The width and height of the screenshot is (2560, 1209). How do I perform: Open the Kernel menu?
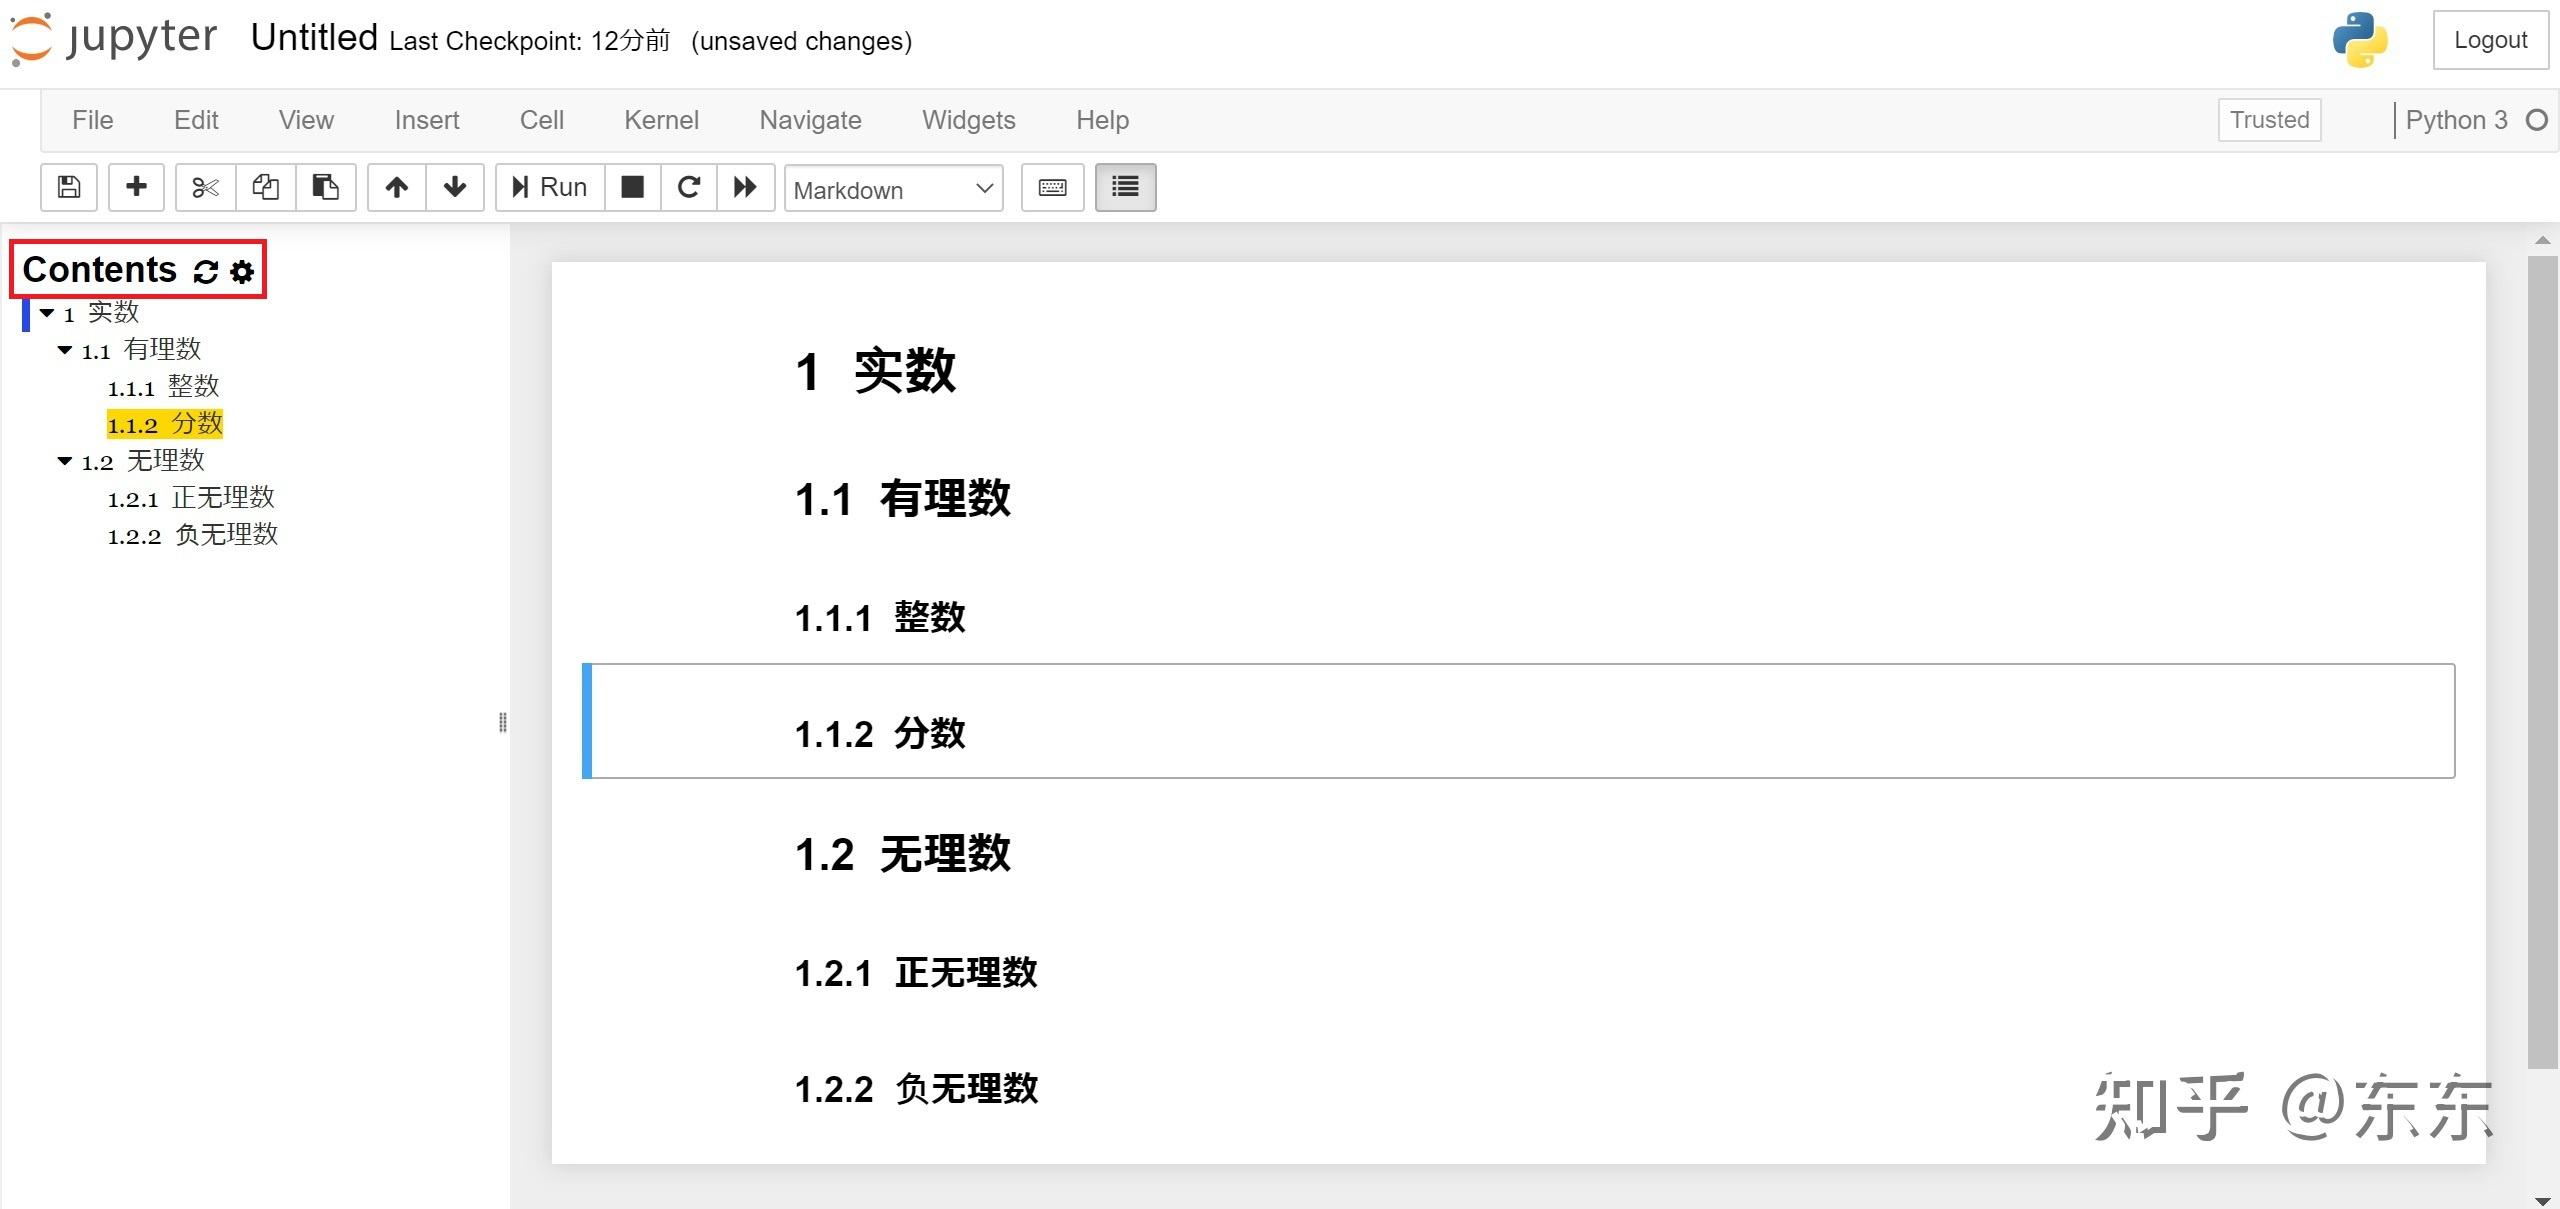point(661,120)
